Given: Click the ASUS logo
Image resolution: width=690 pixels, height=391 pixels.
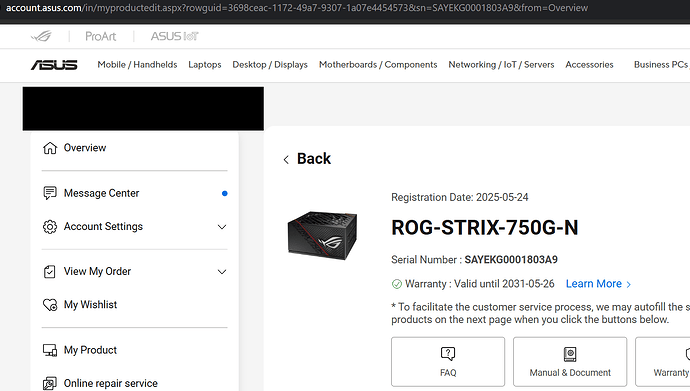Looking at the screenshot, I should click(x=54, y=65).
